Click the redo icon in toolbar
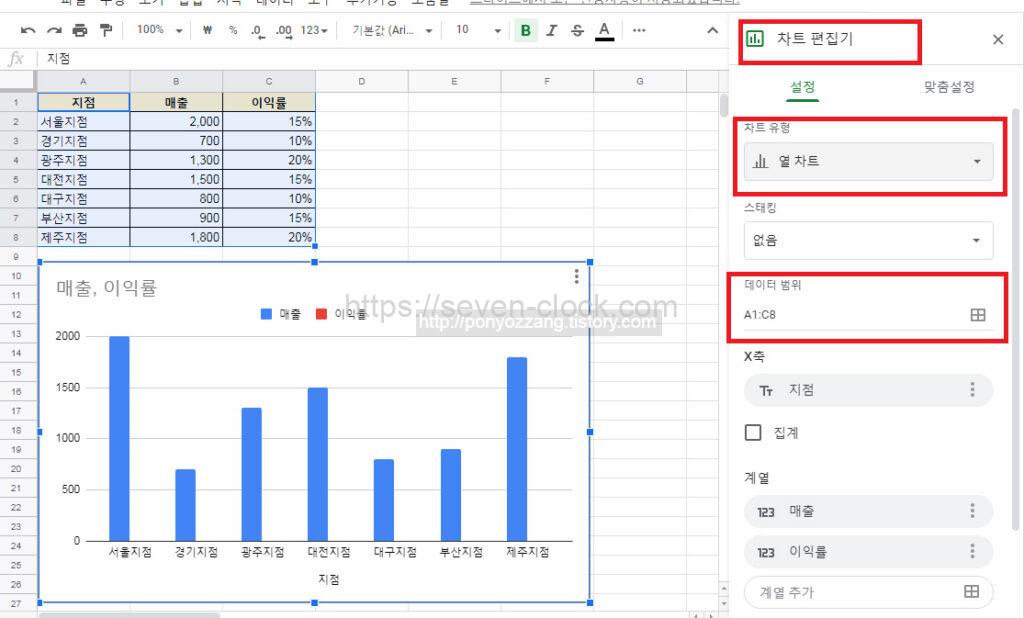 pyautogui.click(x=54, y=31)
